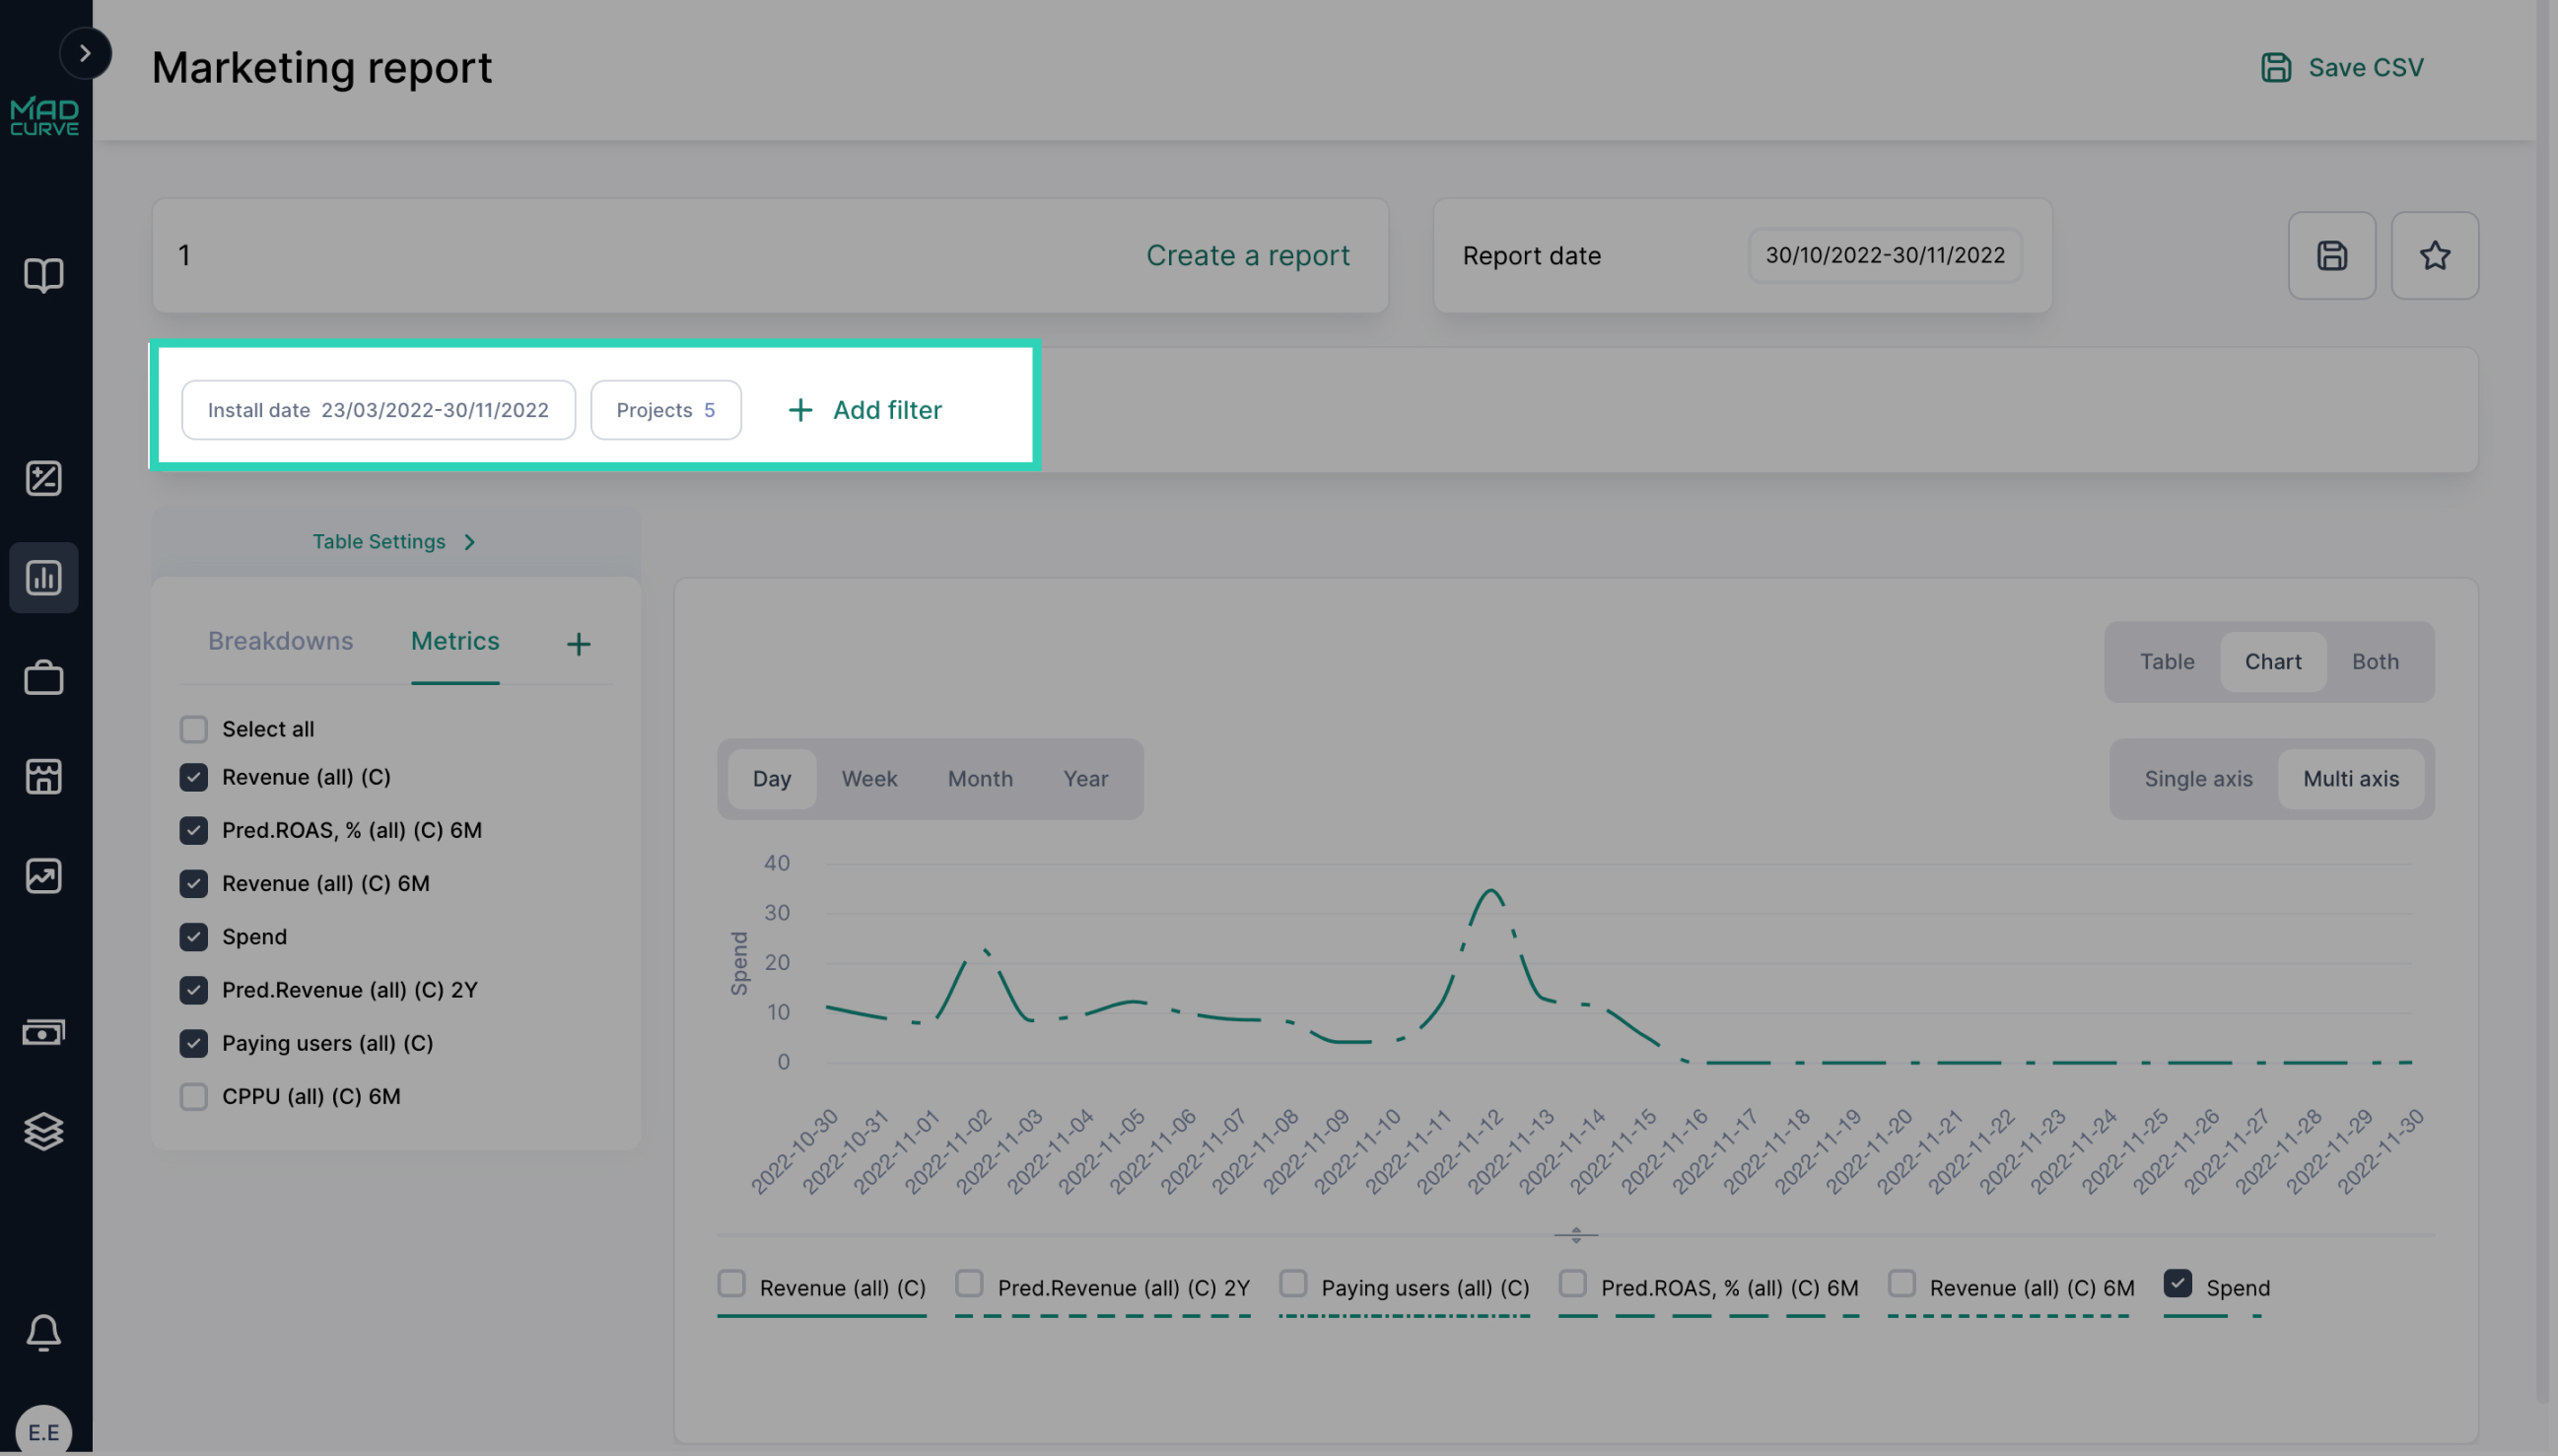The height and width of the screenshot is (1456, 2558).
Task: Select the calculator icon in the sidebar
Action: [44, 478]
